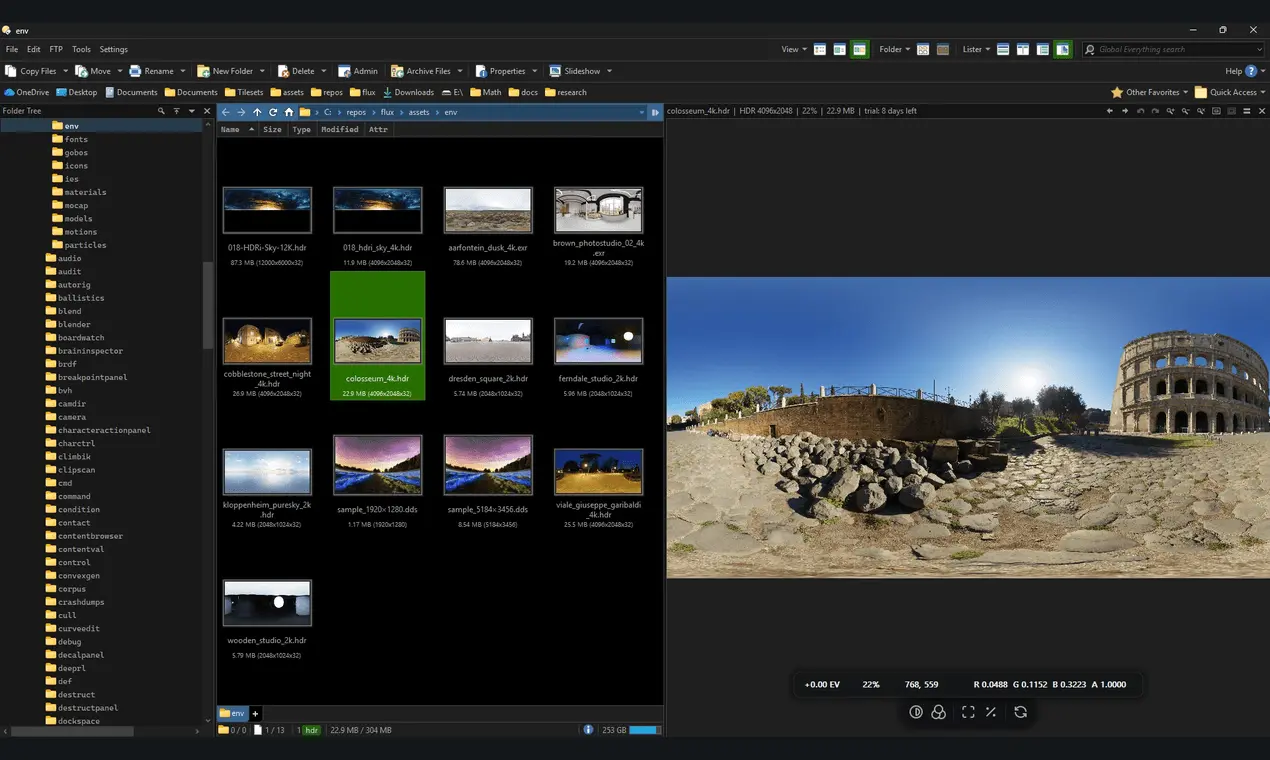The image size is (1270, 760).
Task: Open the Folder dropdown in top toolbar
Action: click(x=894, y=49)
